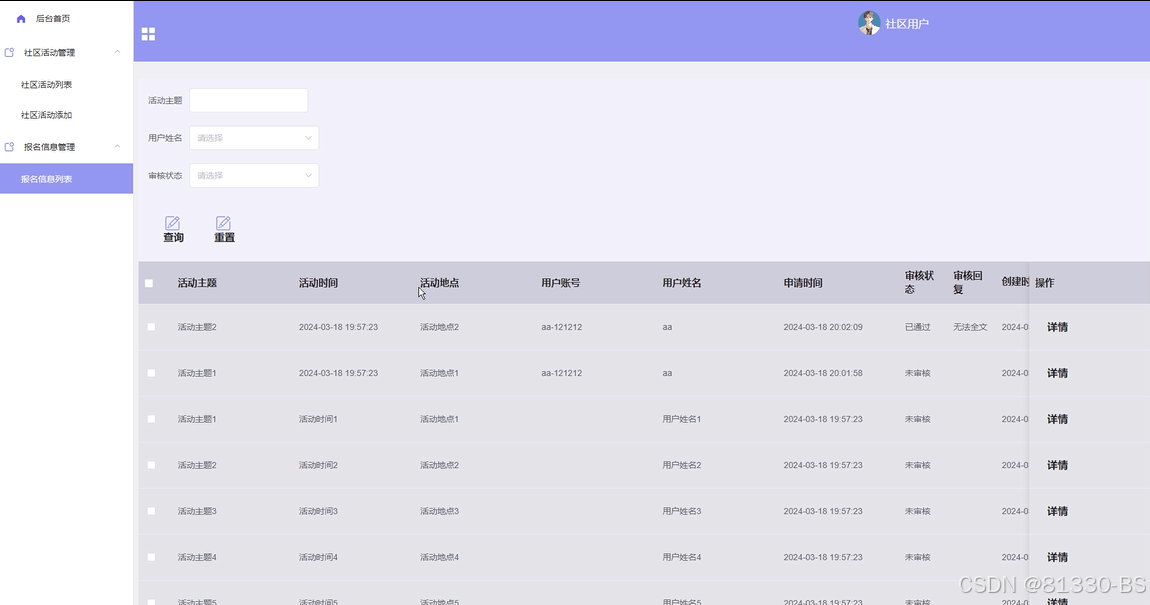Click the 活动时间 column header

[x=318, y=283]
